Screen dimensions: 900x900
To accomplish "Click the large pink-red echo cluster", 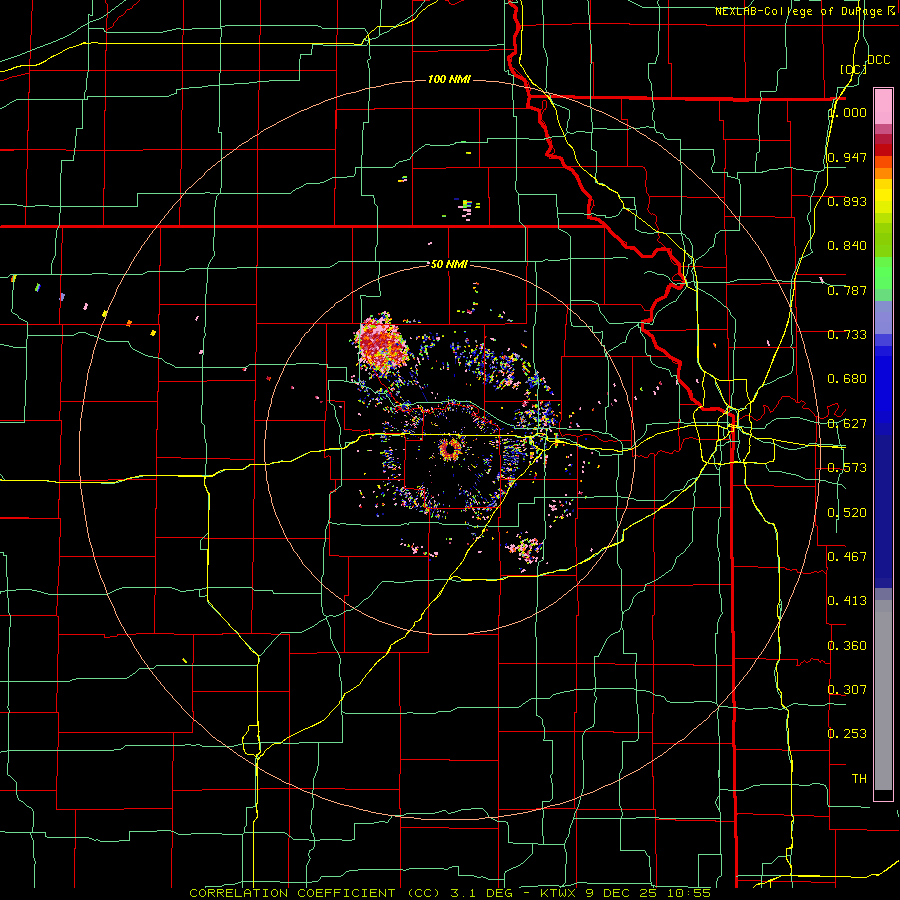I will (381, 344).
